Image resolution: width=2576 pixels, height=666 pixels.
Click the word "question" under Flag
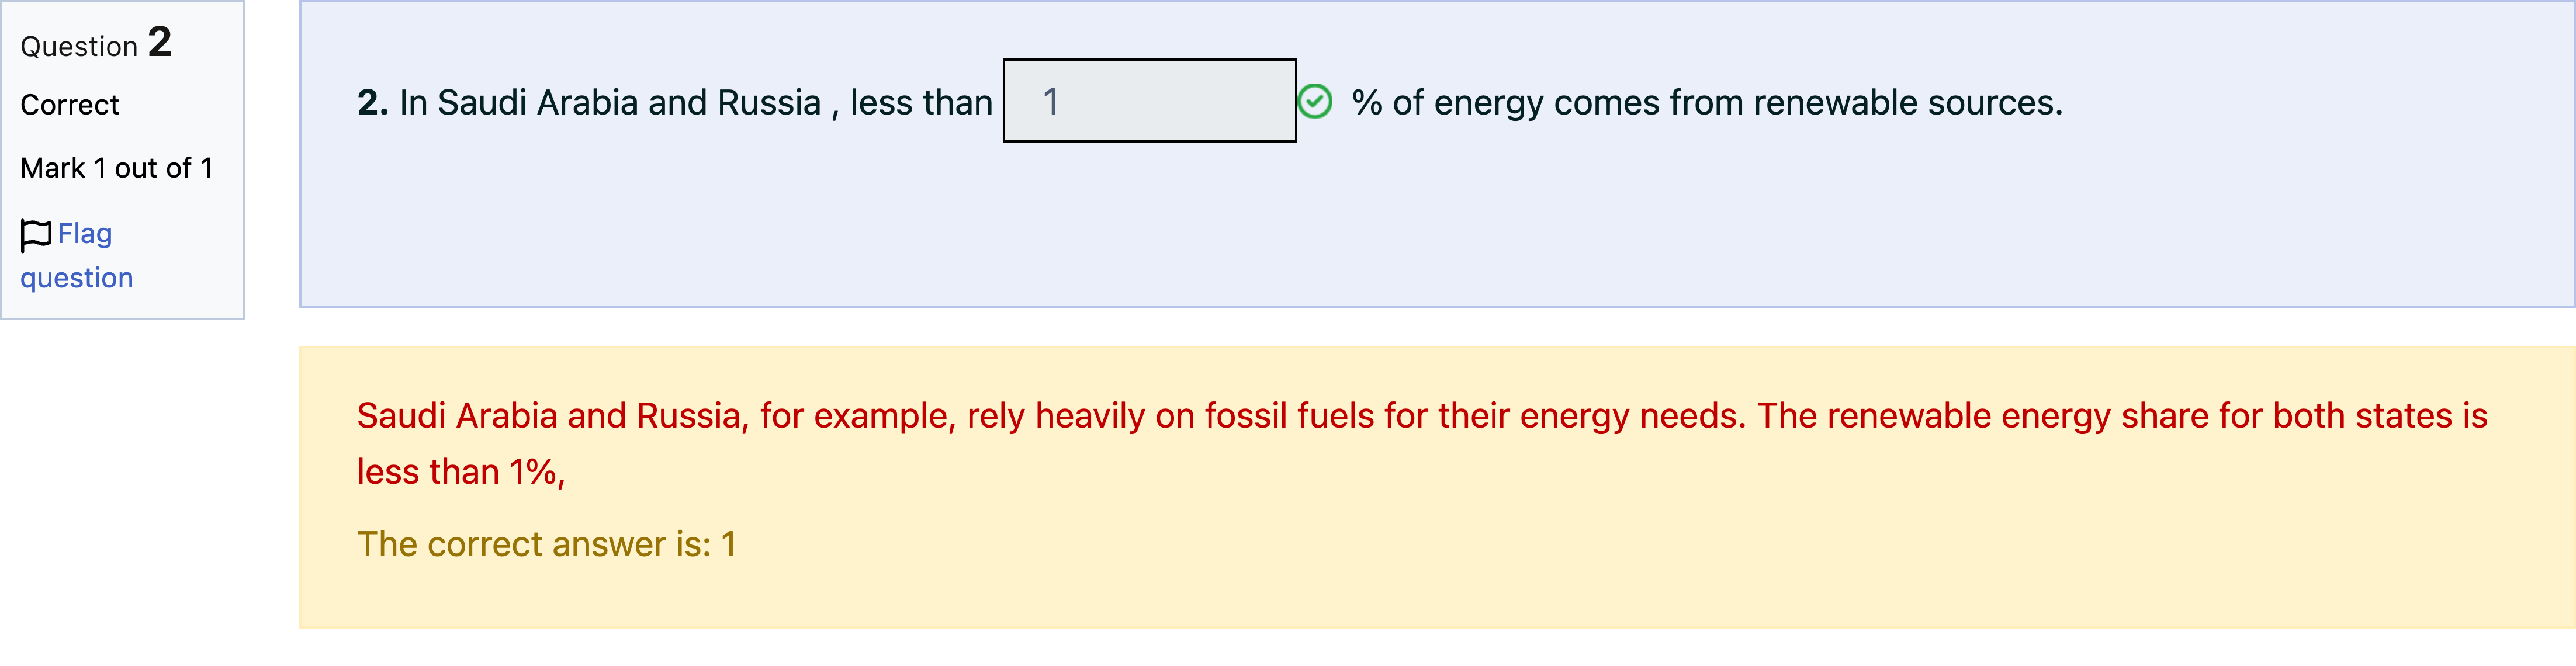click(x=76, y=278)
